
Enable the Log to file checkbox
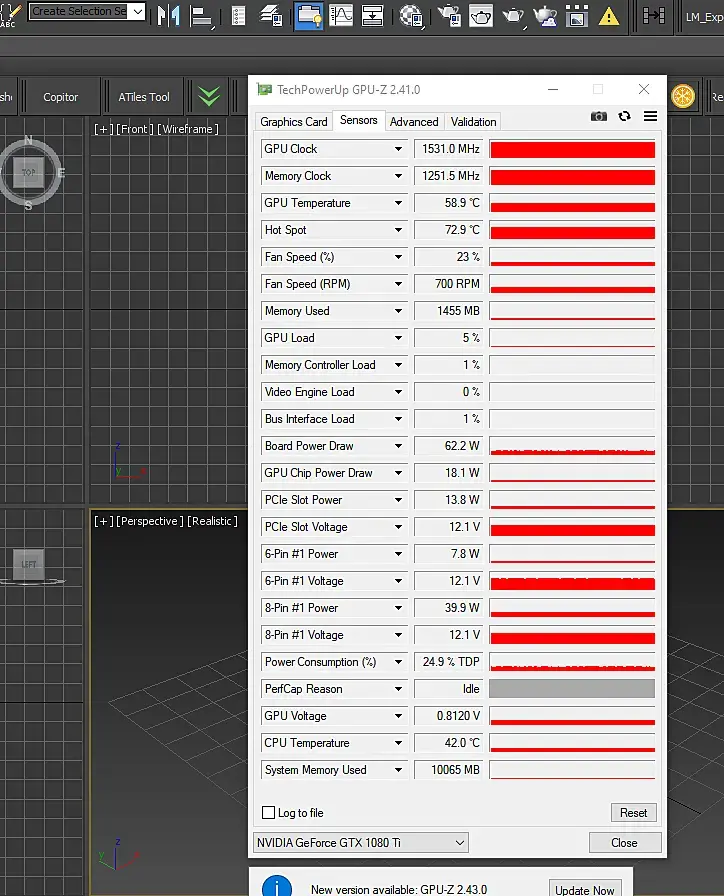click(268, 813)
